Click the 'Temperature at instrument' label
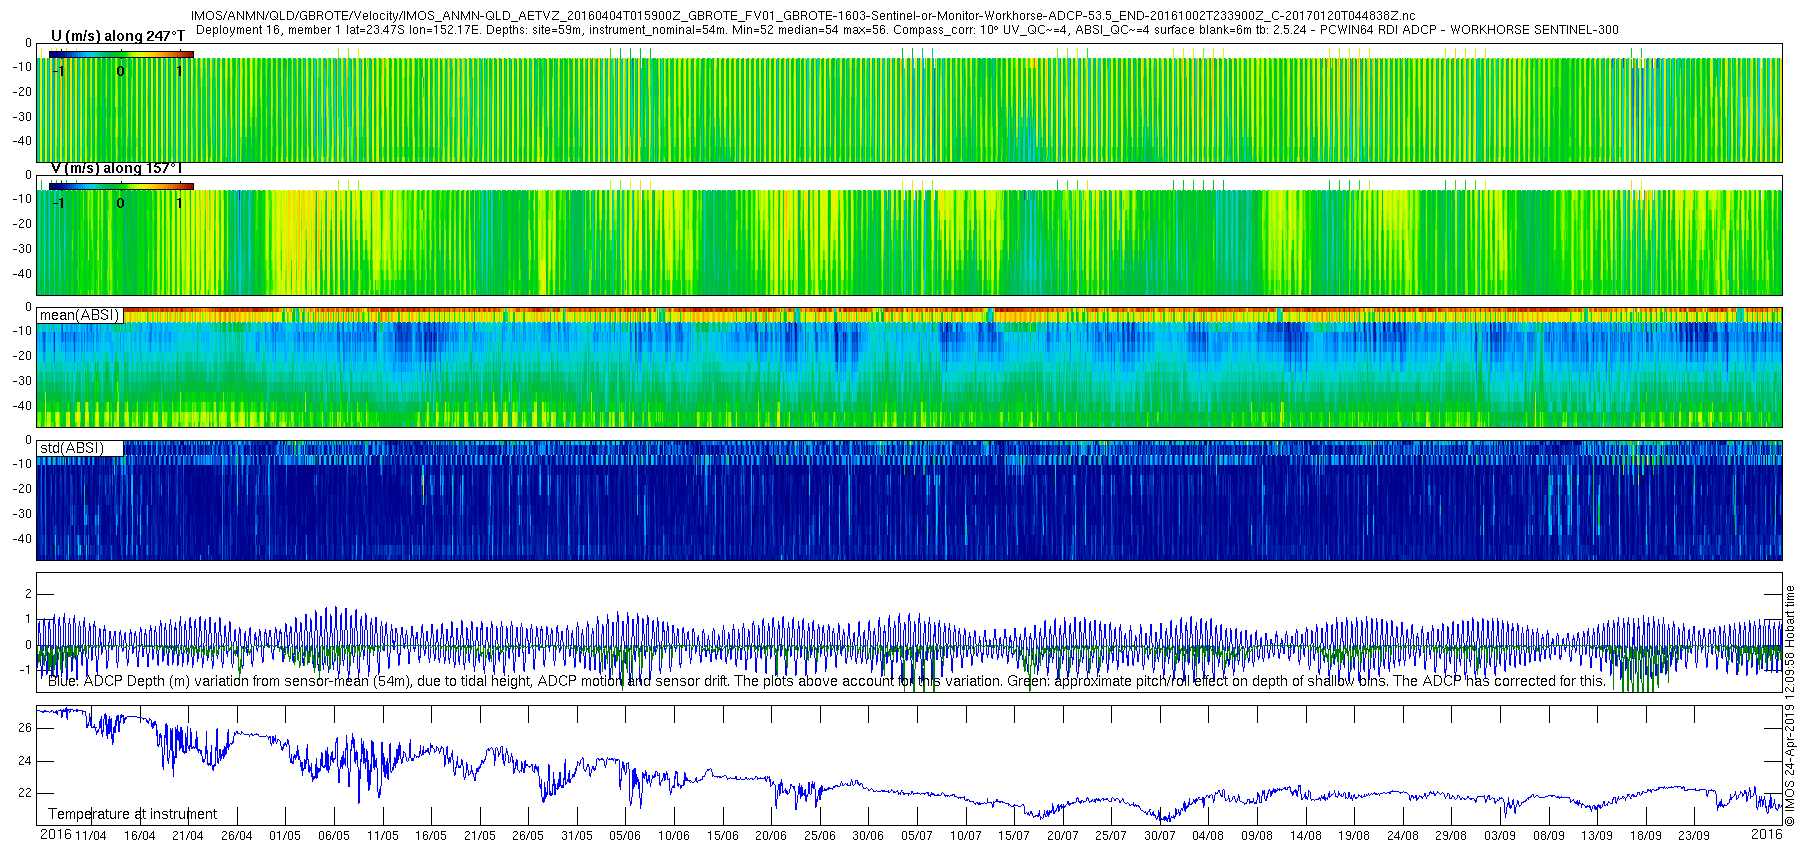1800x850 pixels. [132, 814]
